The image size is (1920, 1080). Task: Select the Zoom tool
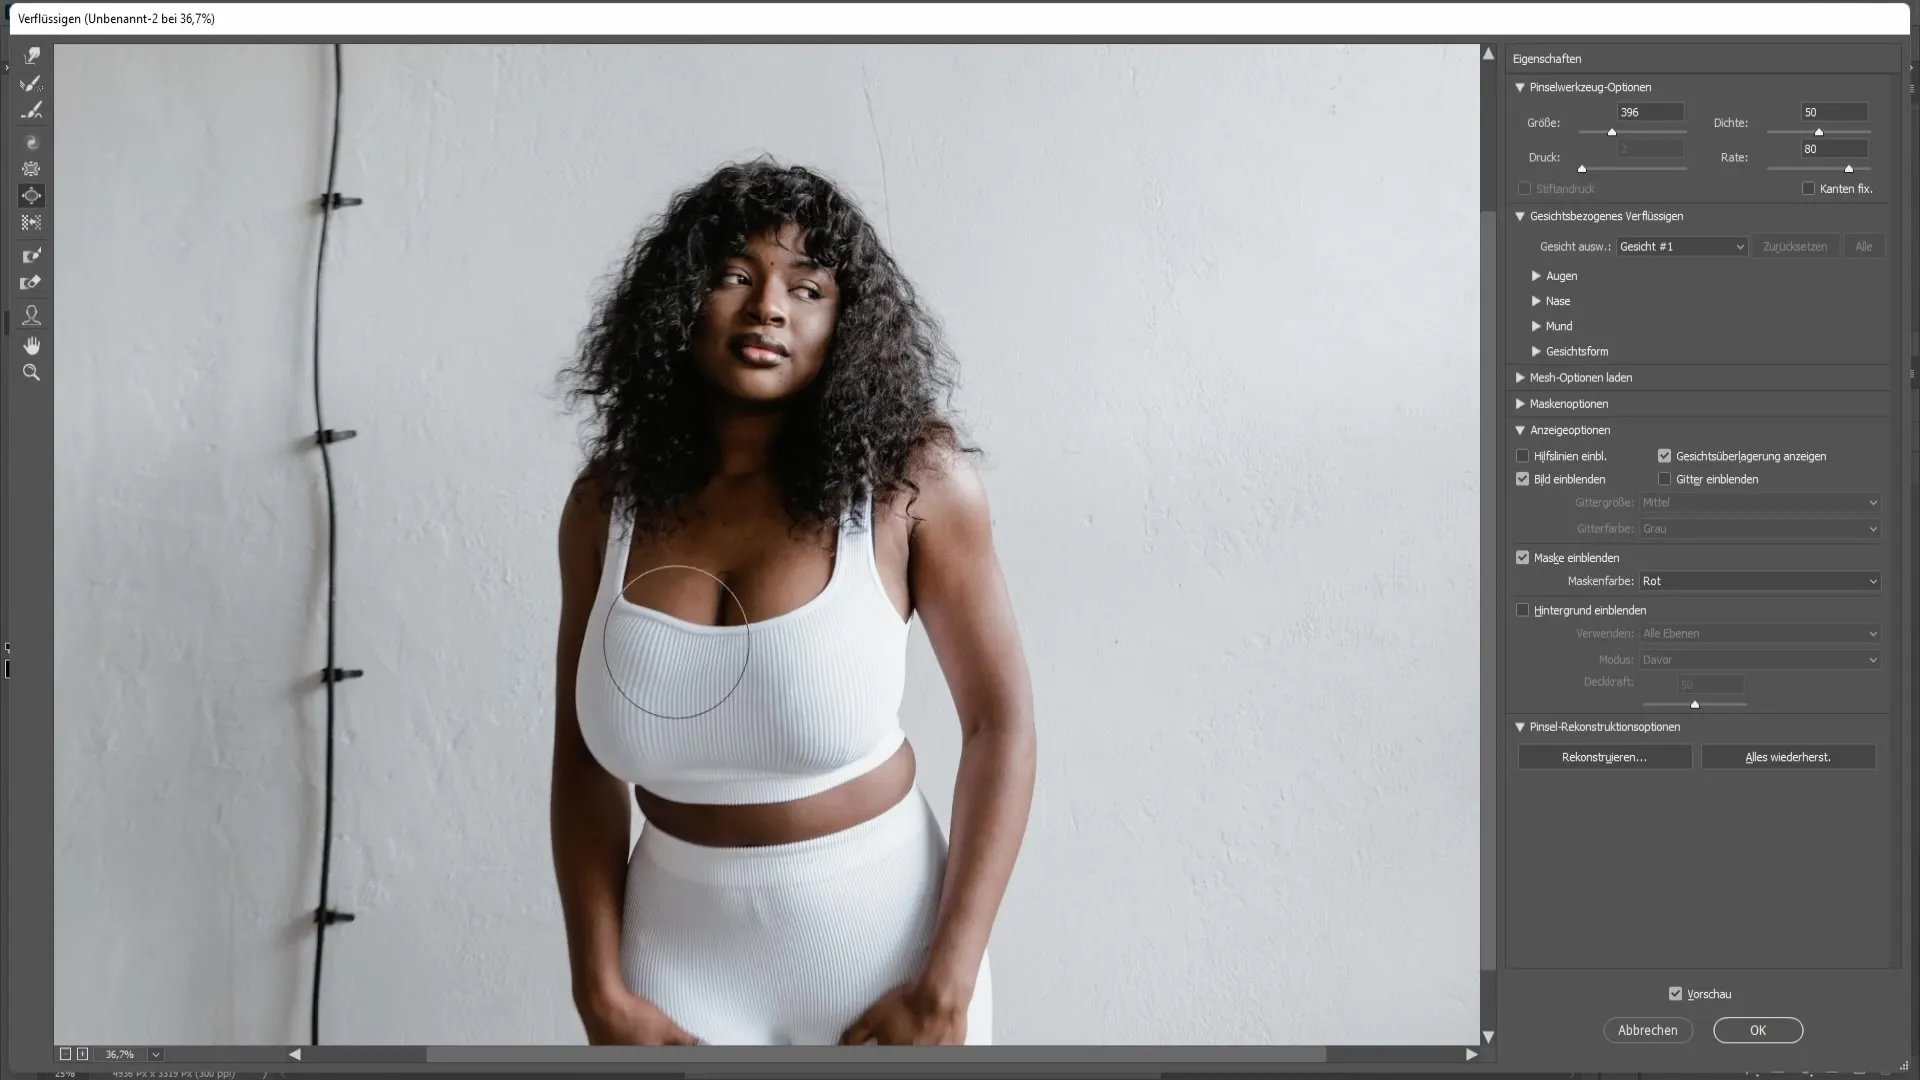32,373
